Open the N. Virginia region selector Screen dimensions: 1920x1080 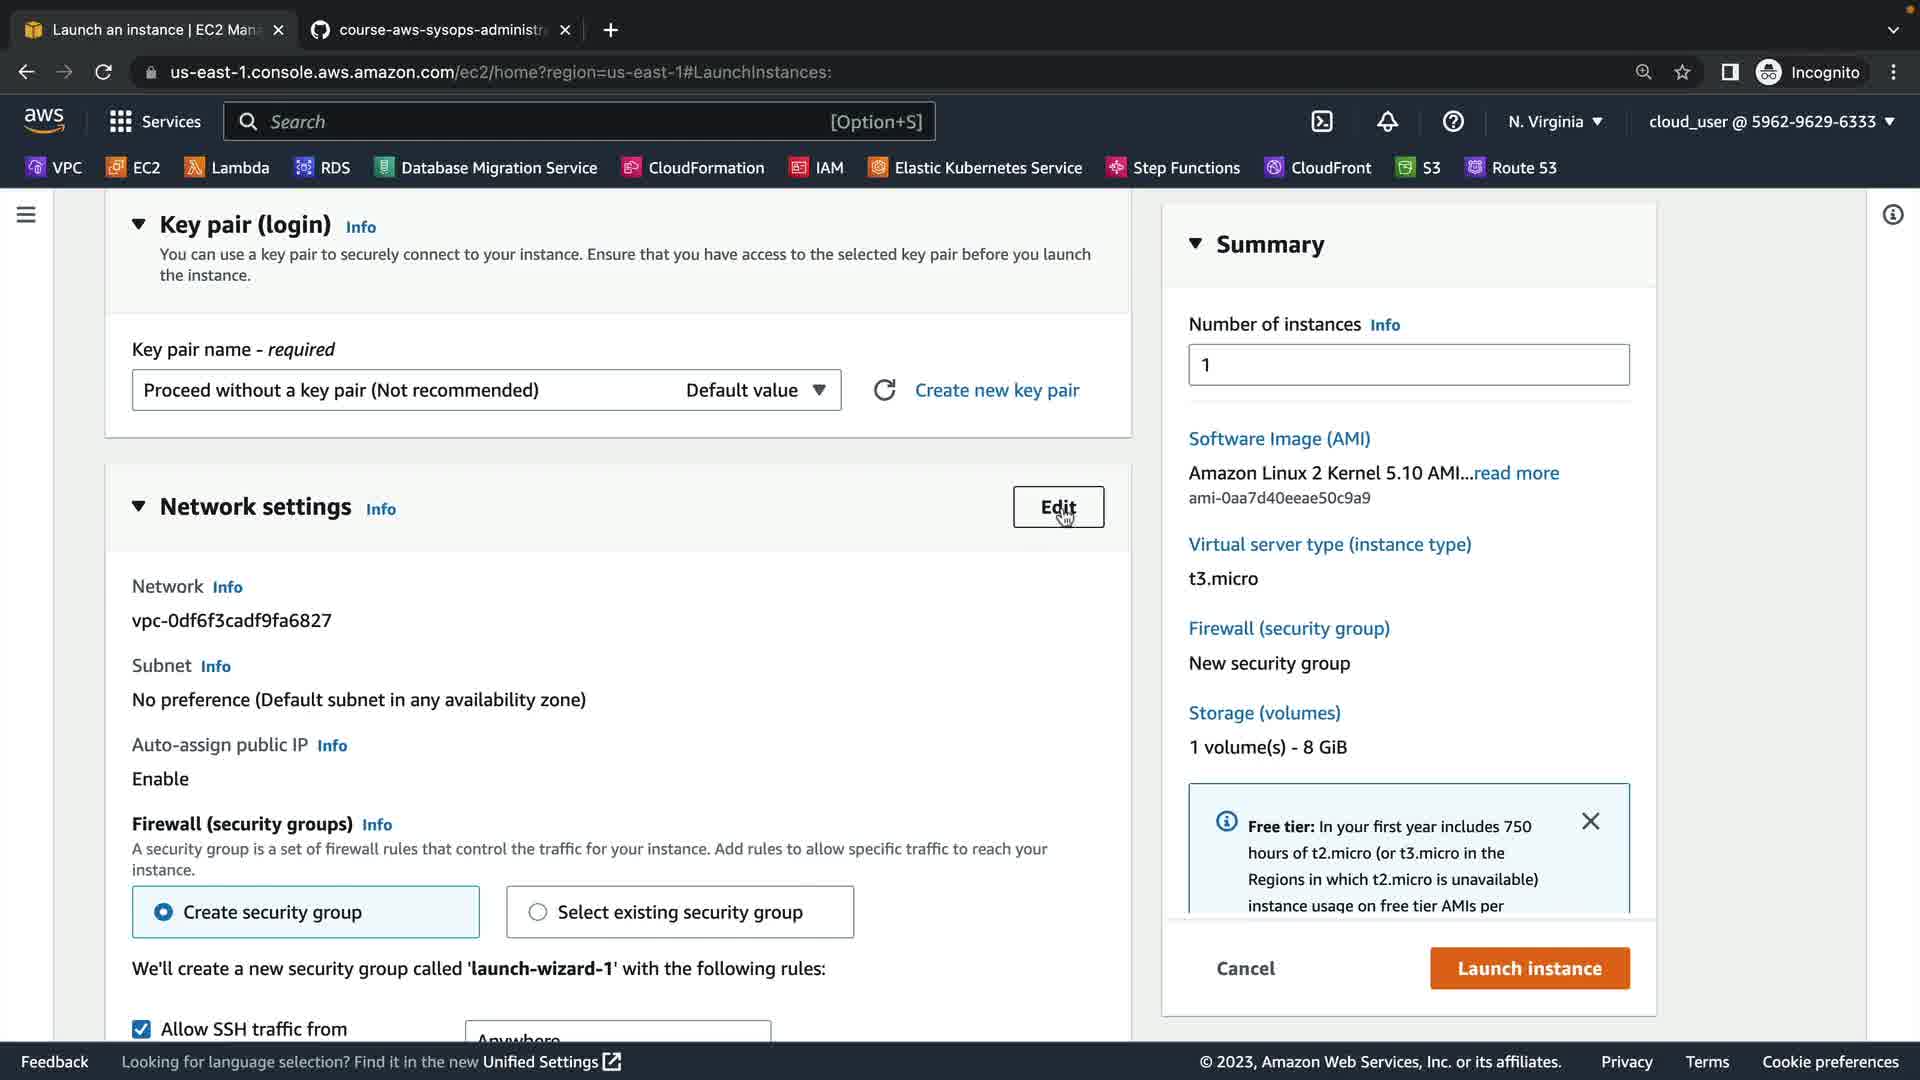click(x=1555, y=122)
